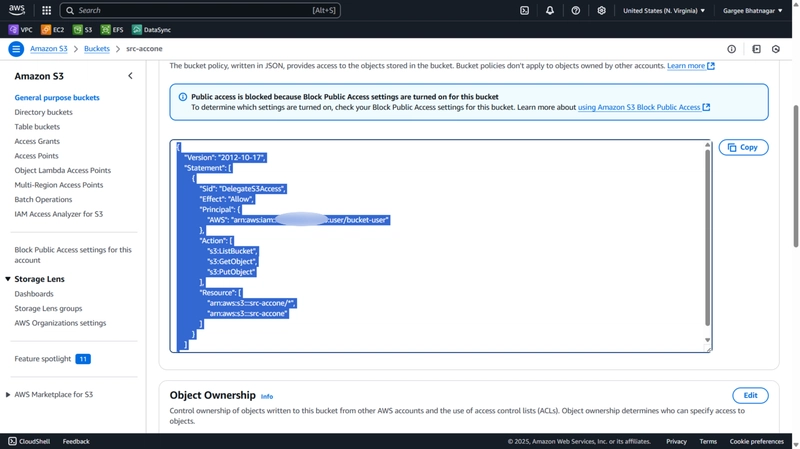Image resolution: width=800 pixels, height=449 pixels.
Task: Click the Object Ownership Info link
Action: (x=267, y=396)
